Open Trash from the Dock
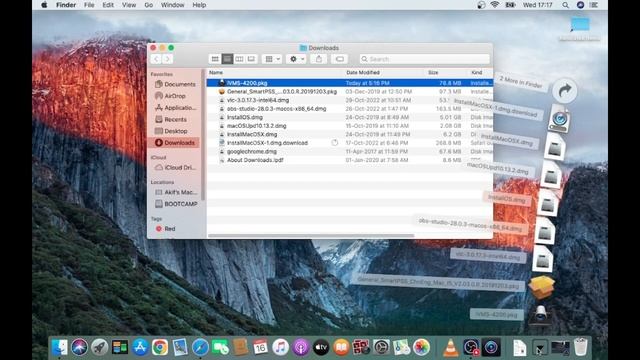Viewport: 640px width, 360px height. click(x=580, y=347)
